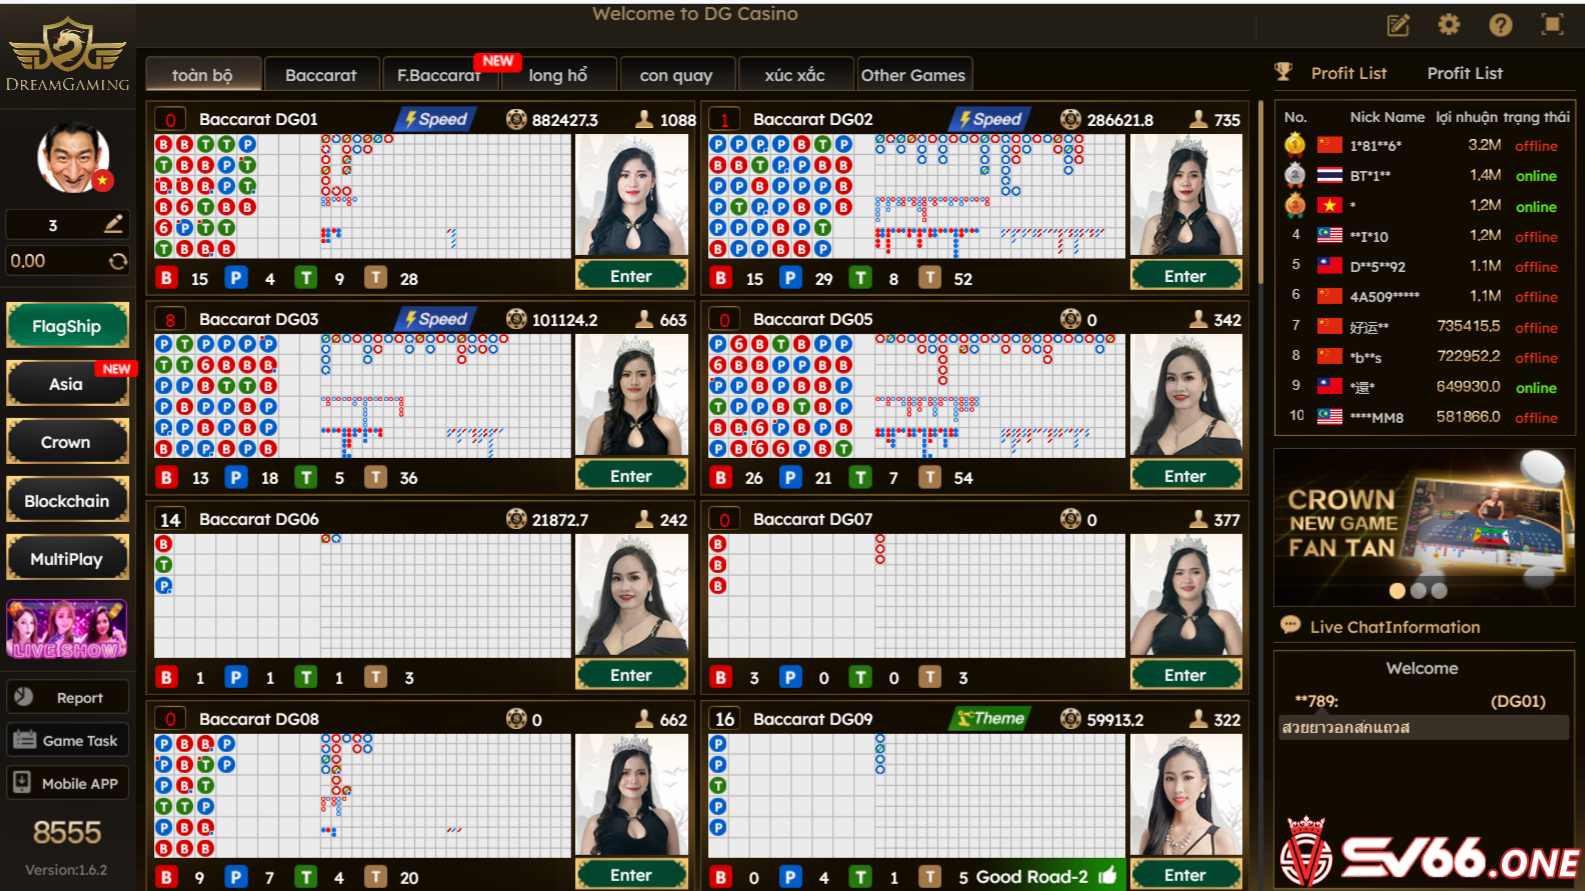Open Live ChatInformation panel header
This screenshot has height=891, width=1585.
(1380, 627)
